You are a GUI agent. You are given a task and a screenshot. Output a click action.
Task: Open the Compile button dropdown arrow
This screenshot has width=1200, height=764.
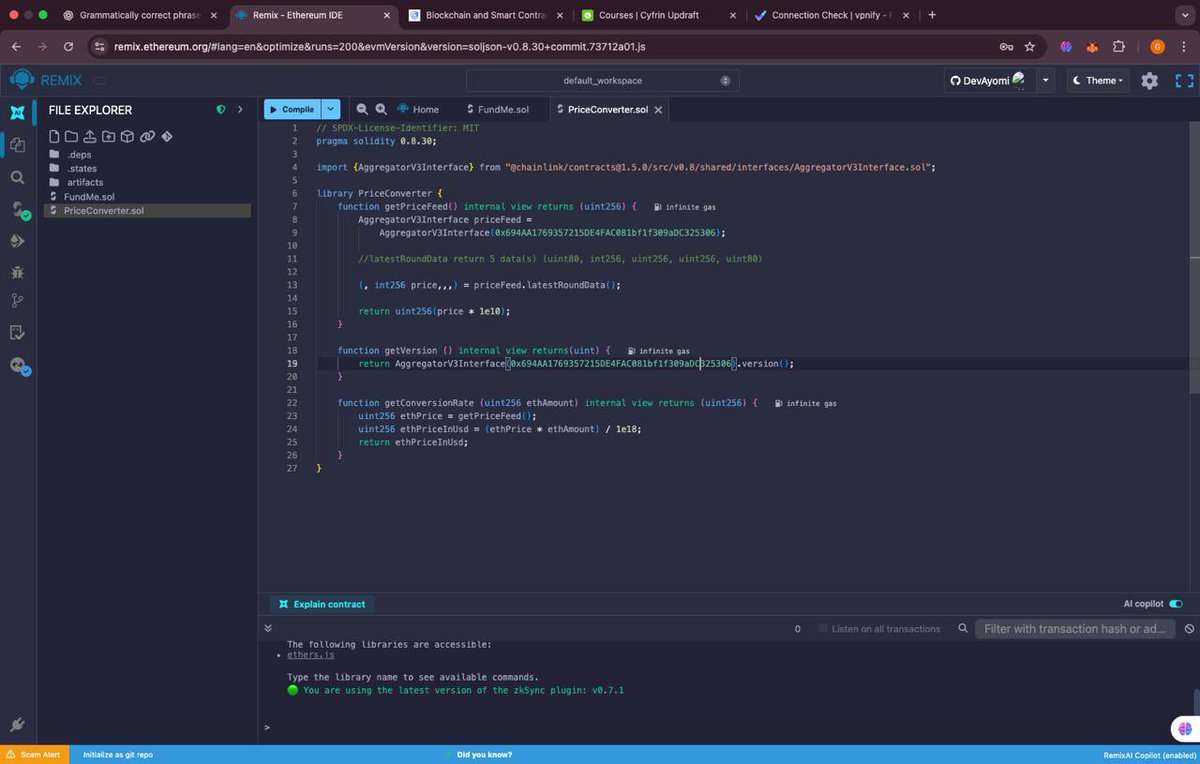click(x=330, y=109)
